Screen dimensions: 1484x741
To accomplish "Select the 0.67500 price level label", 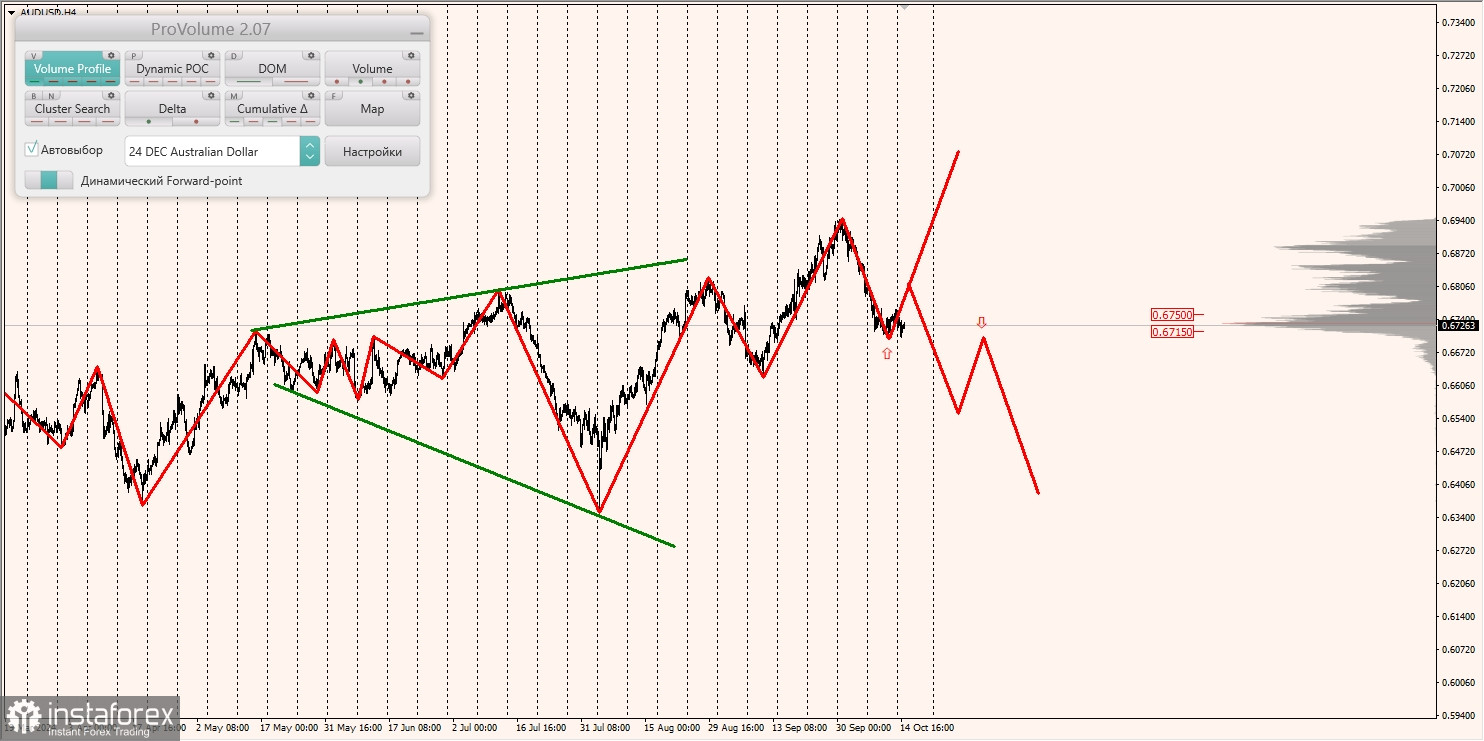I will click(x=1171, y=314).
